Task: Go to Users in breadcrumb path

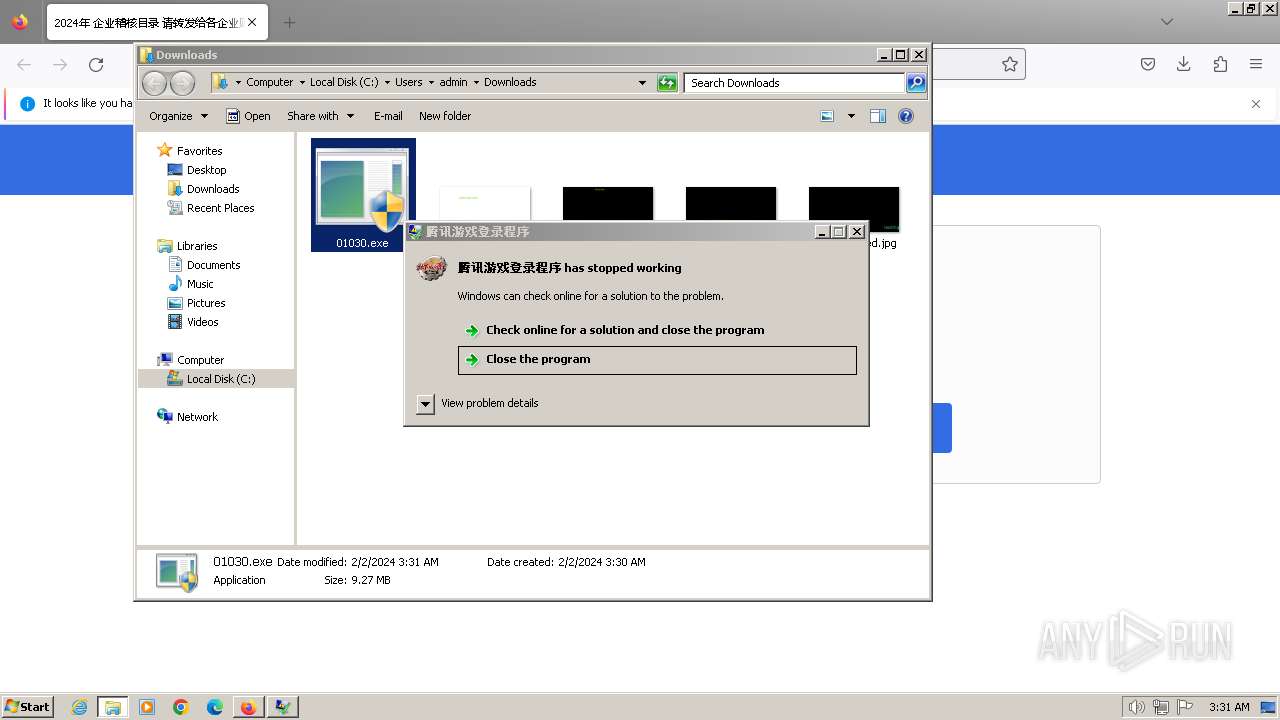Action: (x=409, y=83)
